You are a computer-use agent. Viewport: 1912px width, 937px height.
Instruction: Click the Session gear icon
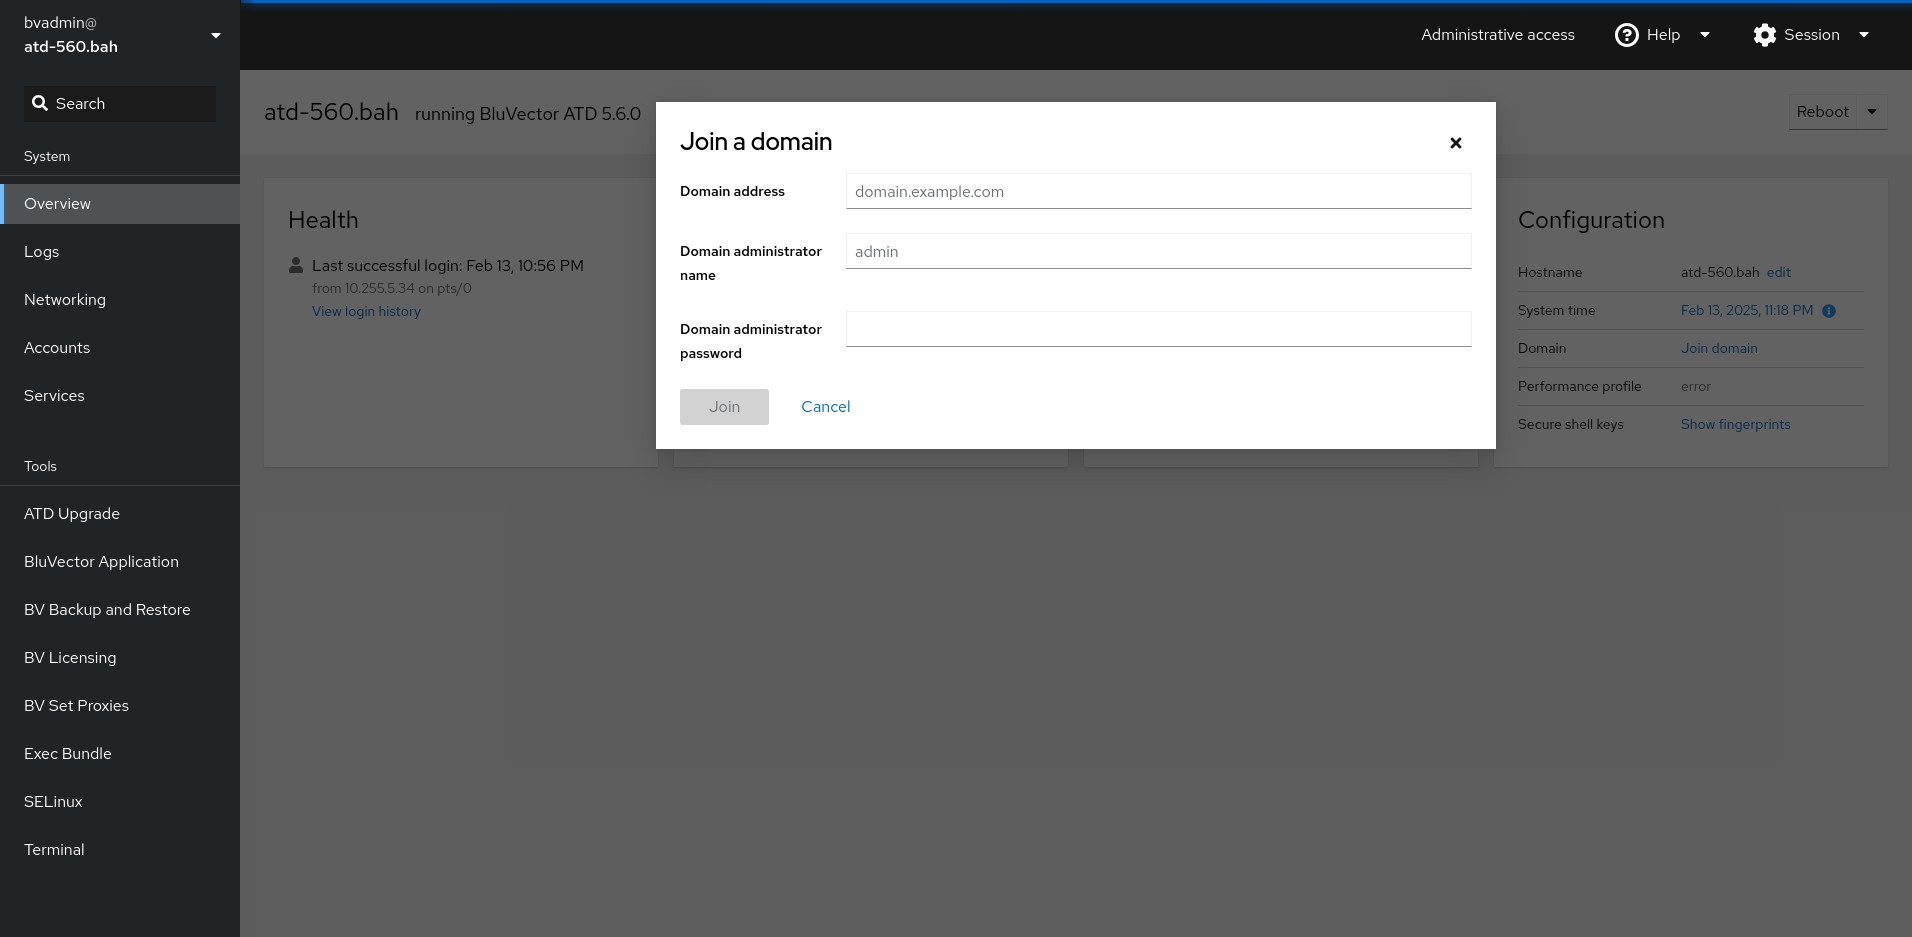click(1764, 35)
